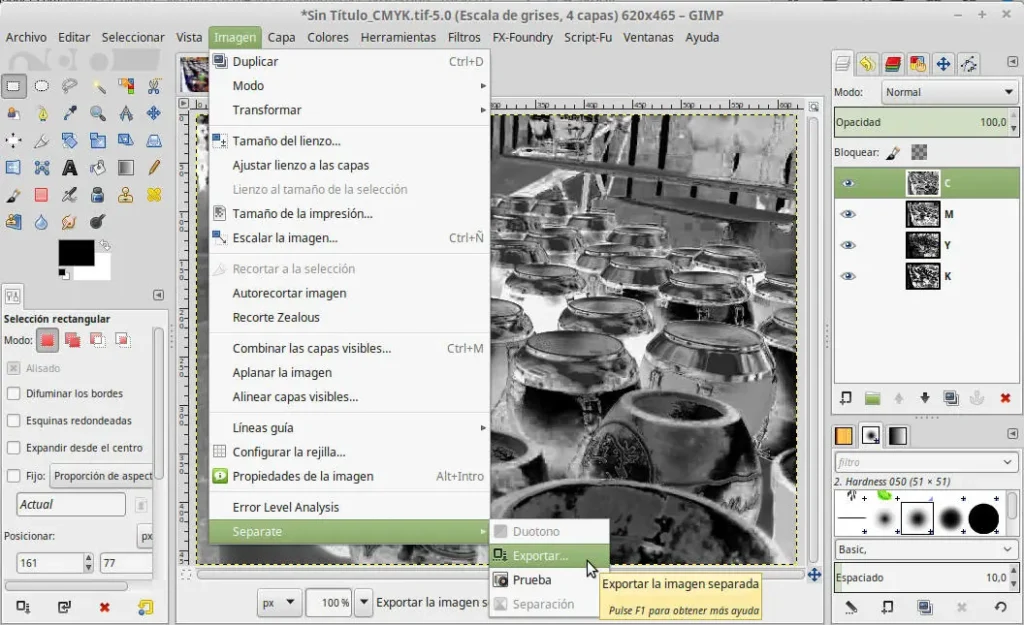Image resolution: width=1024 pixels, height=625 pixels.
Task: Expand the Líneas guía submenu
Action: pos(349,428)
